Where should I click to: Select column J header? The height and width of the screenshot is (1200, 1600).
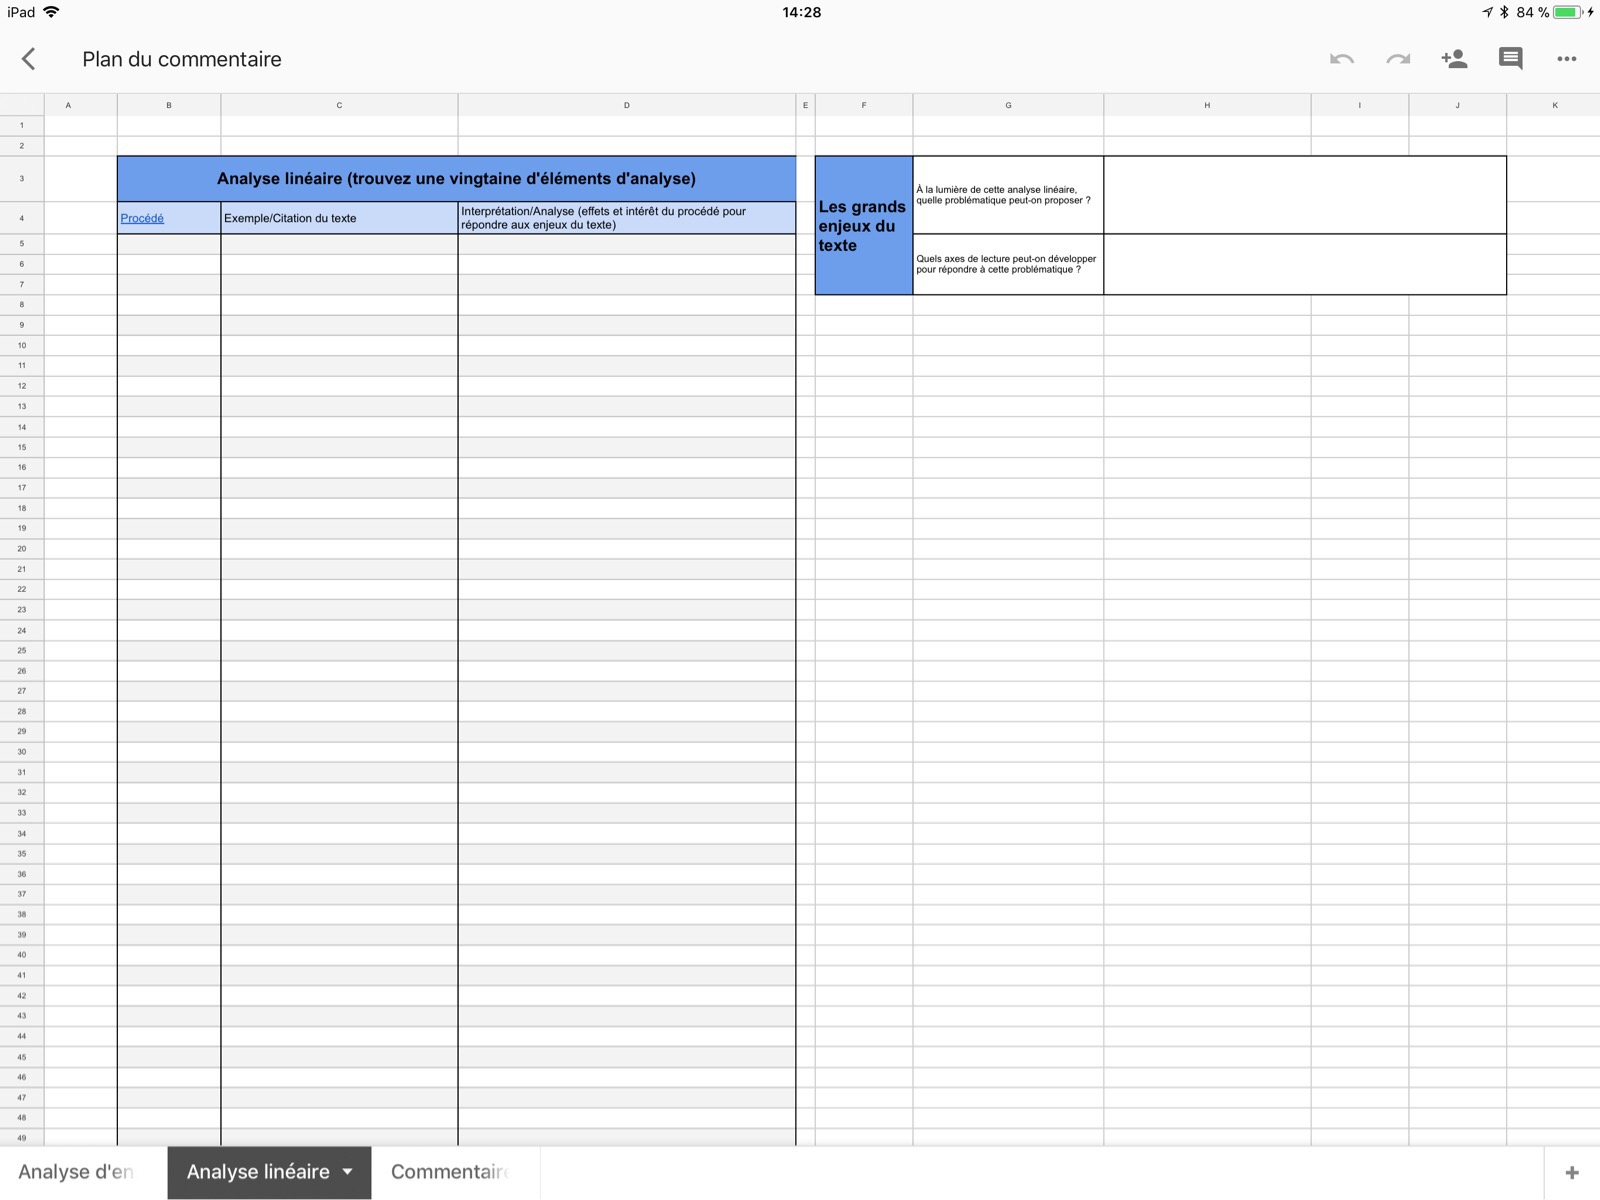tap(1458, 105)
